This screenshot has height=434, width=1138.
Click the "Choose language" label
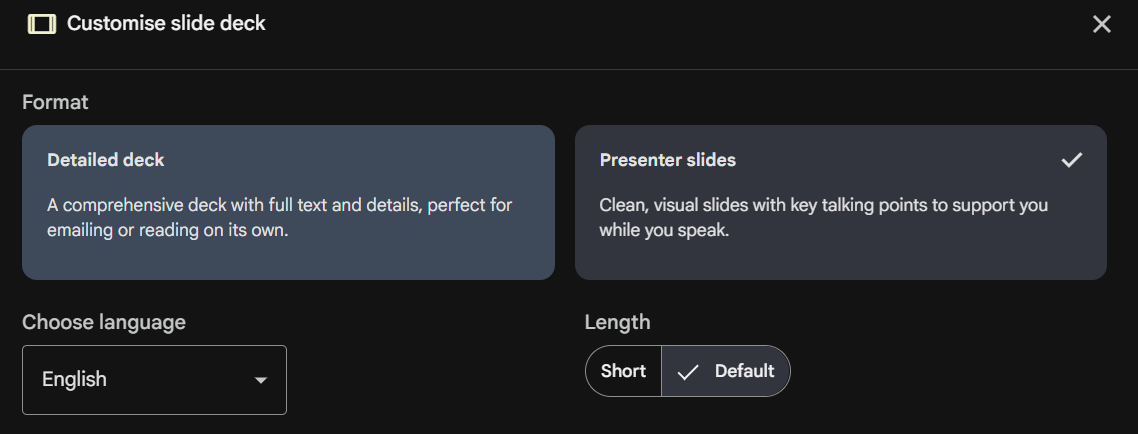(104, 322)
